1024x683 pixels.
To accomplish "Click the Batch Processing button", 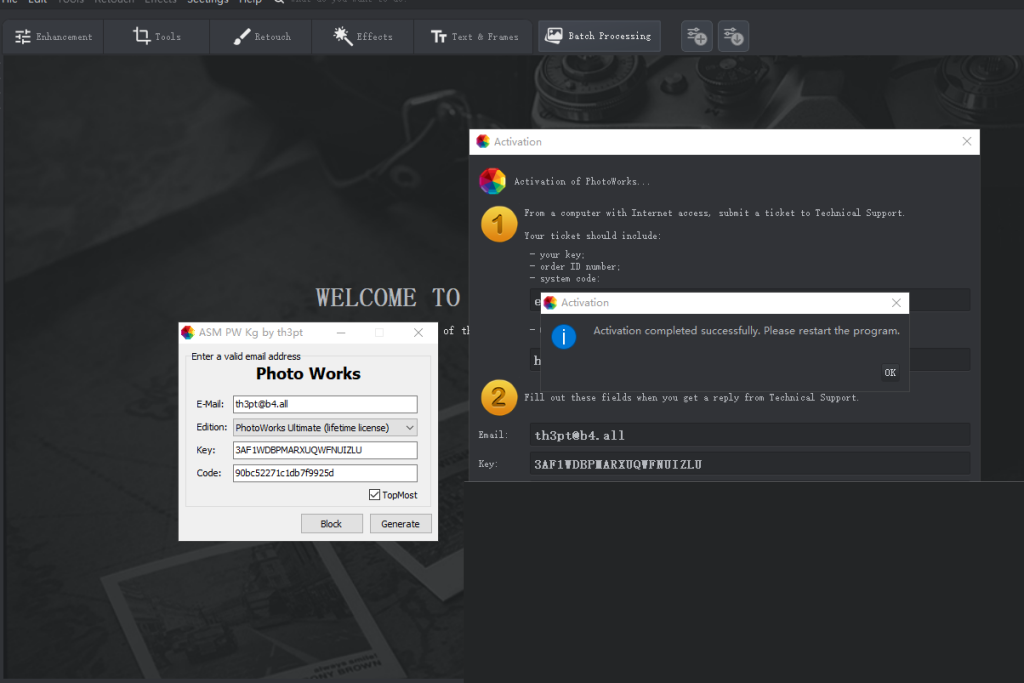I will (x=600, y=36).
